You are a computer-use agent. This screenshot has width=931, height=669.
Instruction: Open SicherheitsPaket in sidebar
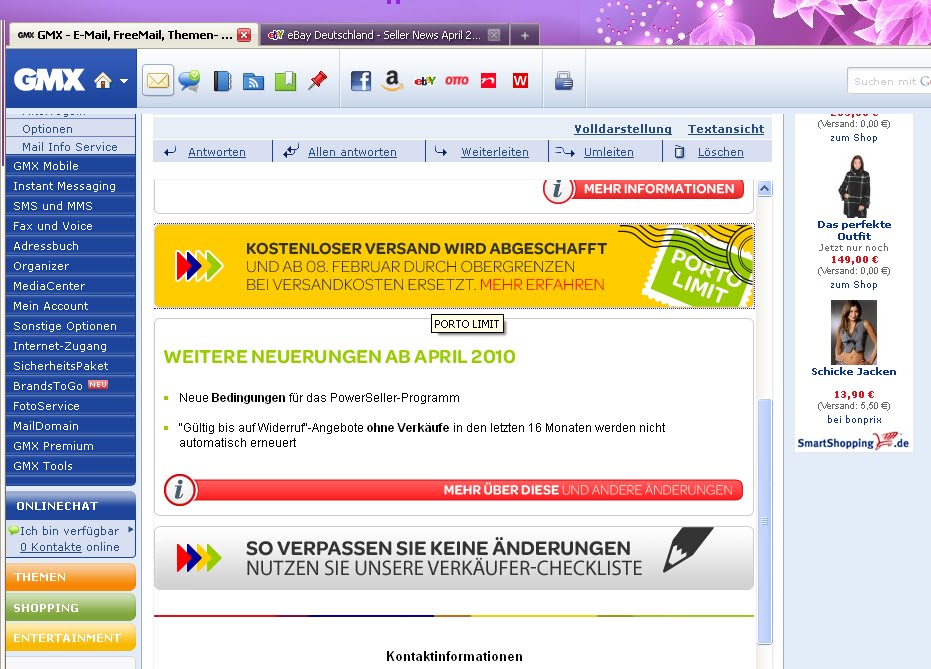pos(71,366)
